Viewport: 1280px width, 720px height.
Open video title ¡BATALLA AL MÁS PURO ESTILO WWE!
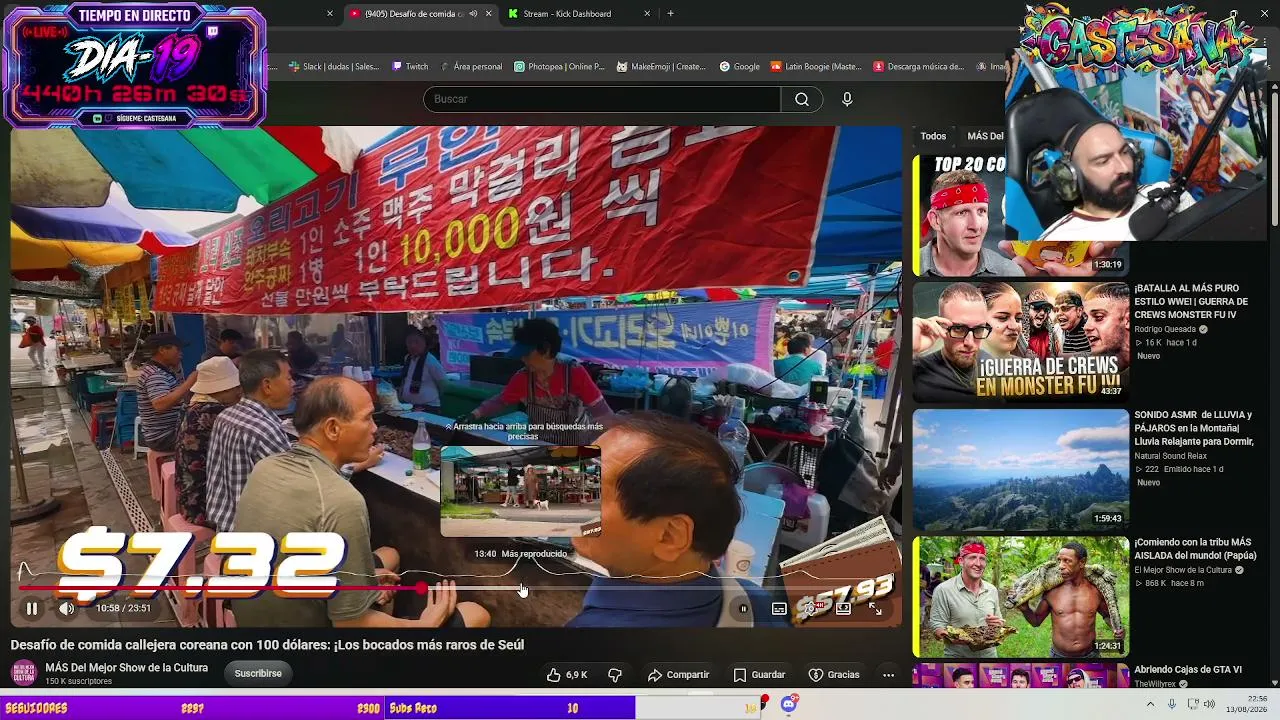[1191, 301]
